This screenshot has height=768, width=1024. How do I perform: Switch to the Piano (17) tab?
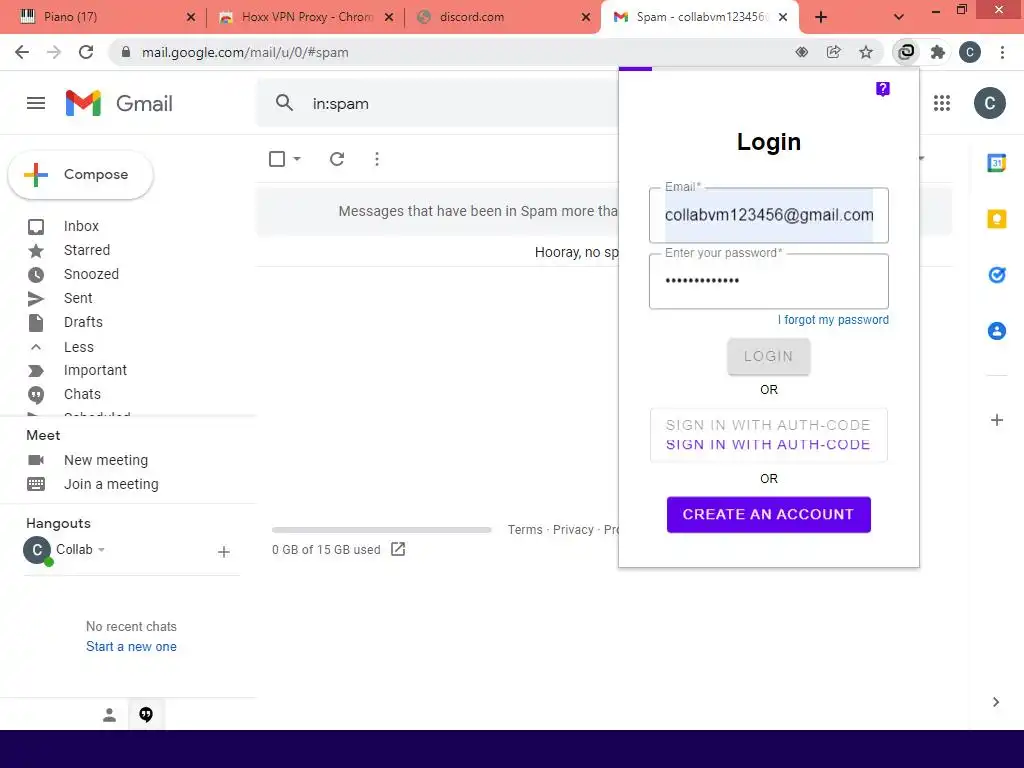point(104,17)
